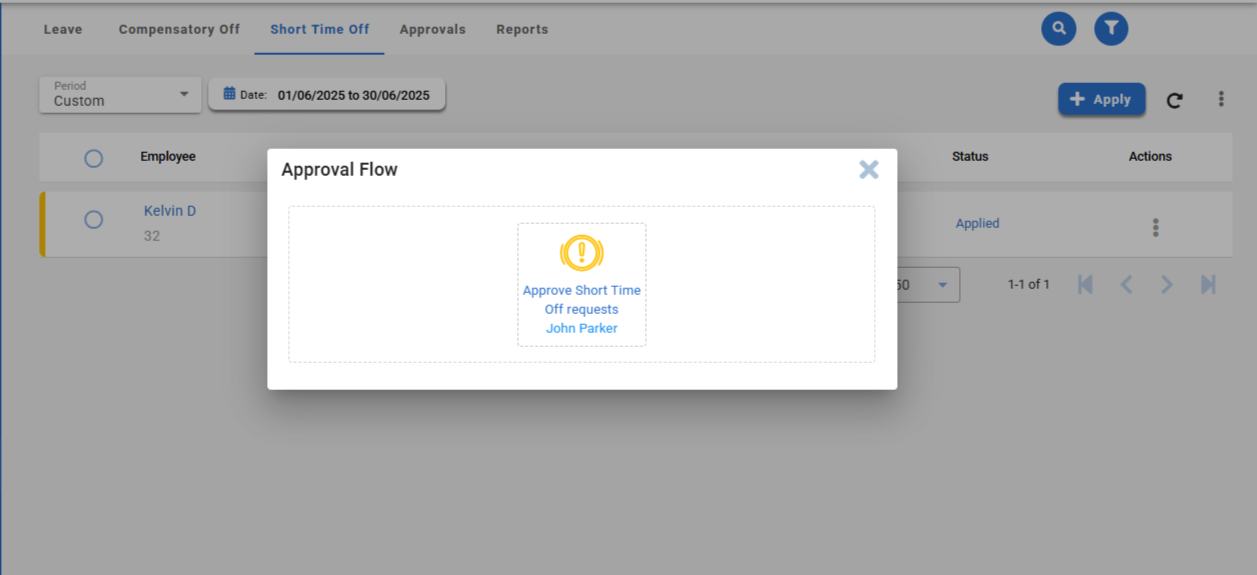
Task: Open Kelvin D row actions menu
Action: tap(1155, 228)
